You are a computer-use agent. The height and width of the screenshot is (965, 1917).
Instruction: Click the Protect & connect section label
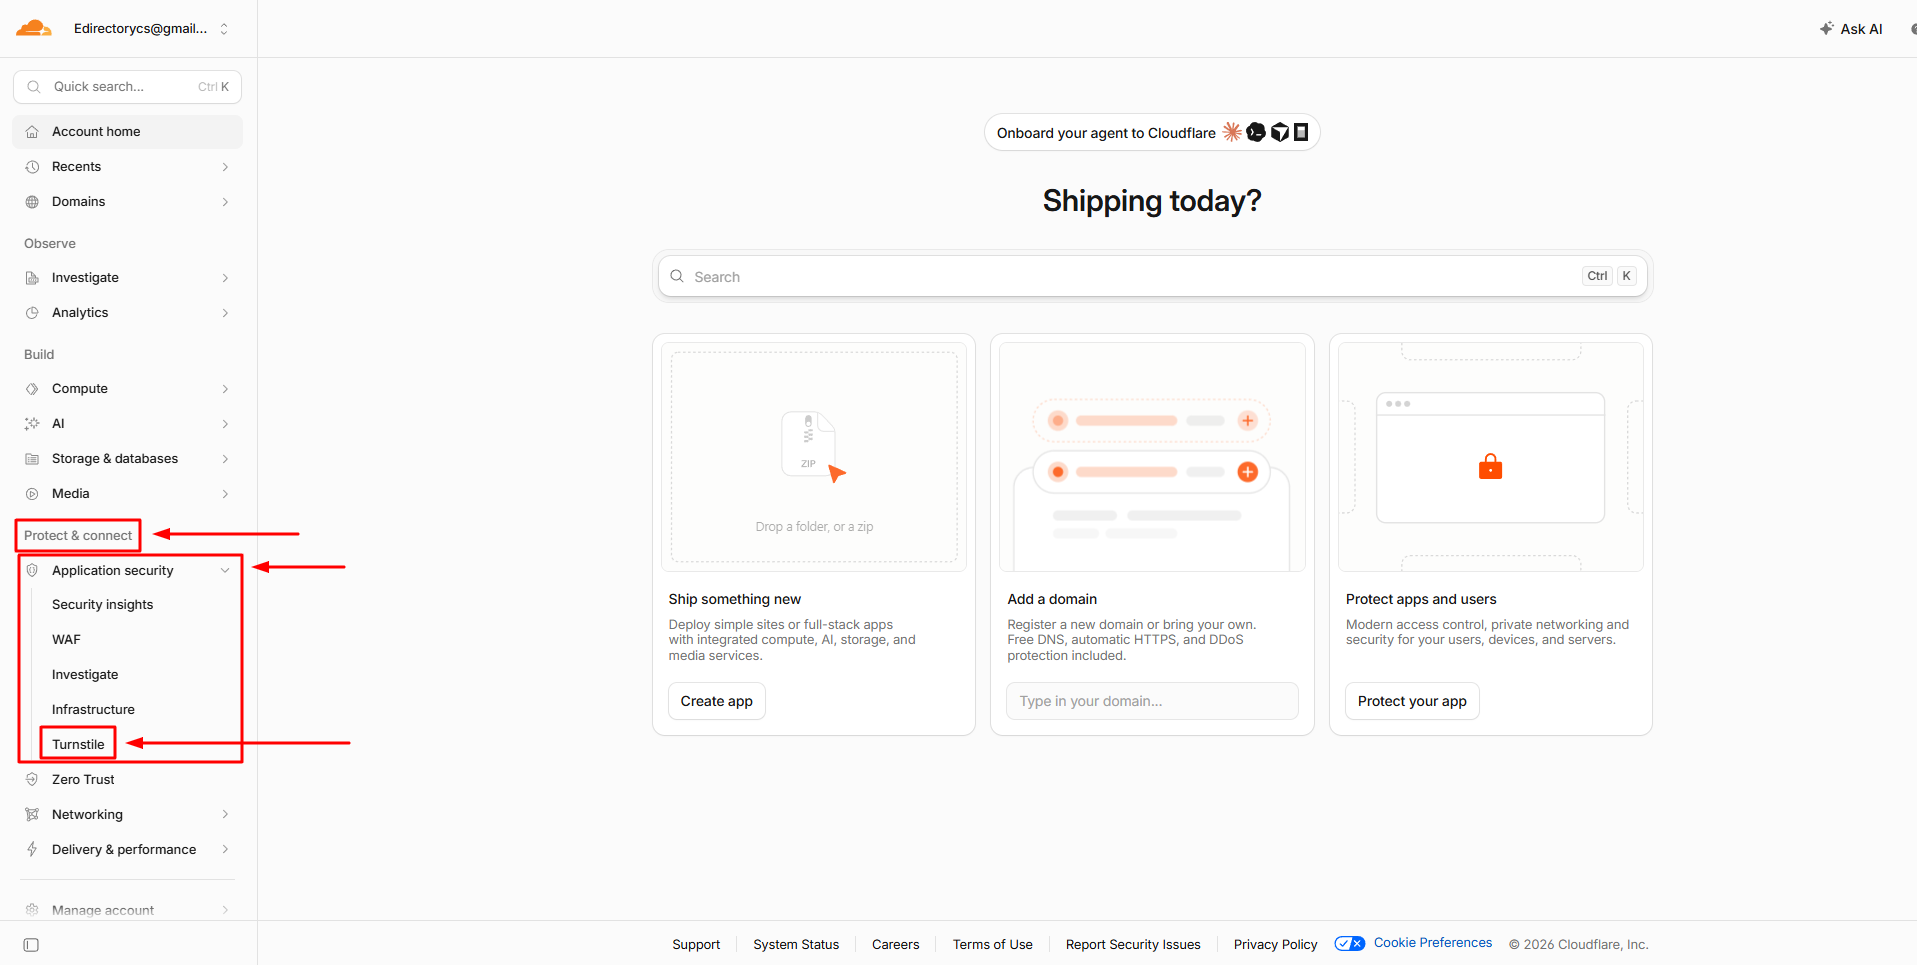[78, 536]
